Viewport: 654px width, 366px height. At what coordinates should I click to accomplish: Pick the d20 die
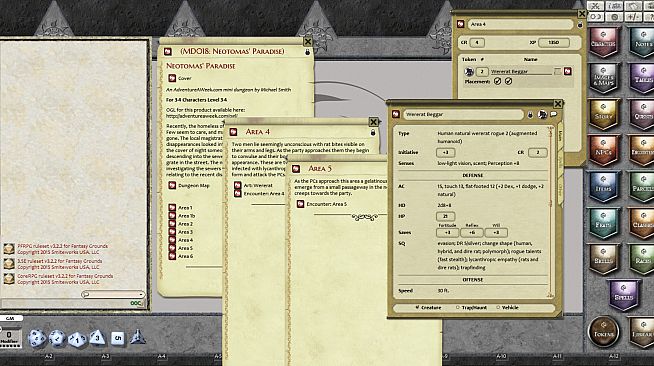[37, 338]
